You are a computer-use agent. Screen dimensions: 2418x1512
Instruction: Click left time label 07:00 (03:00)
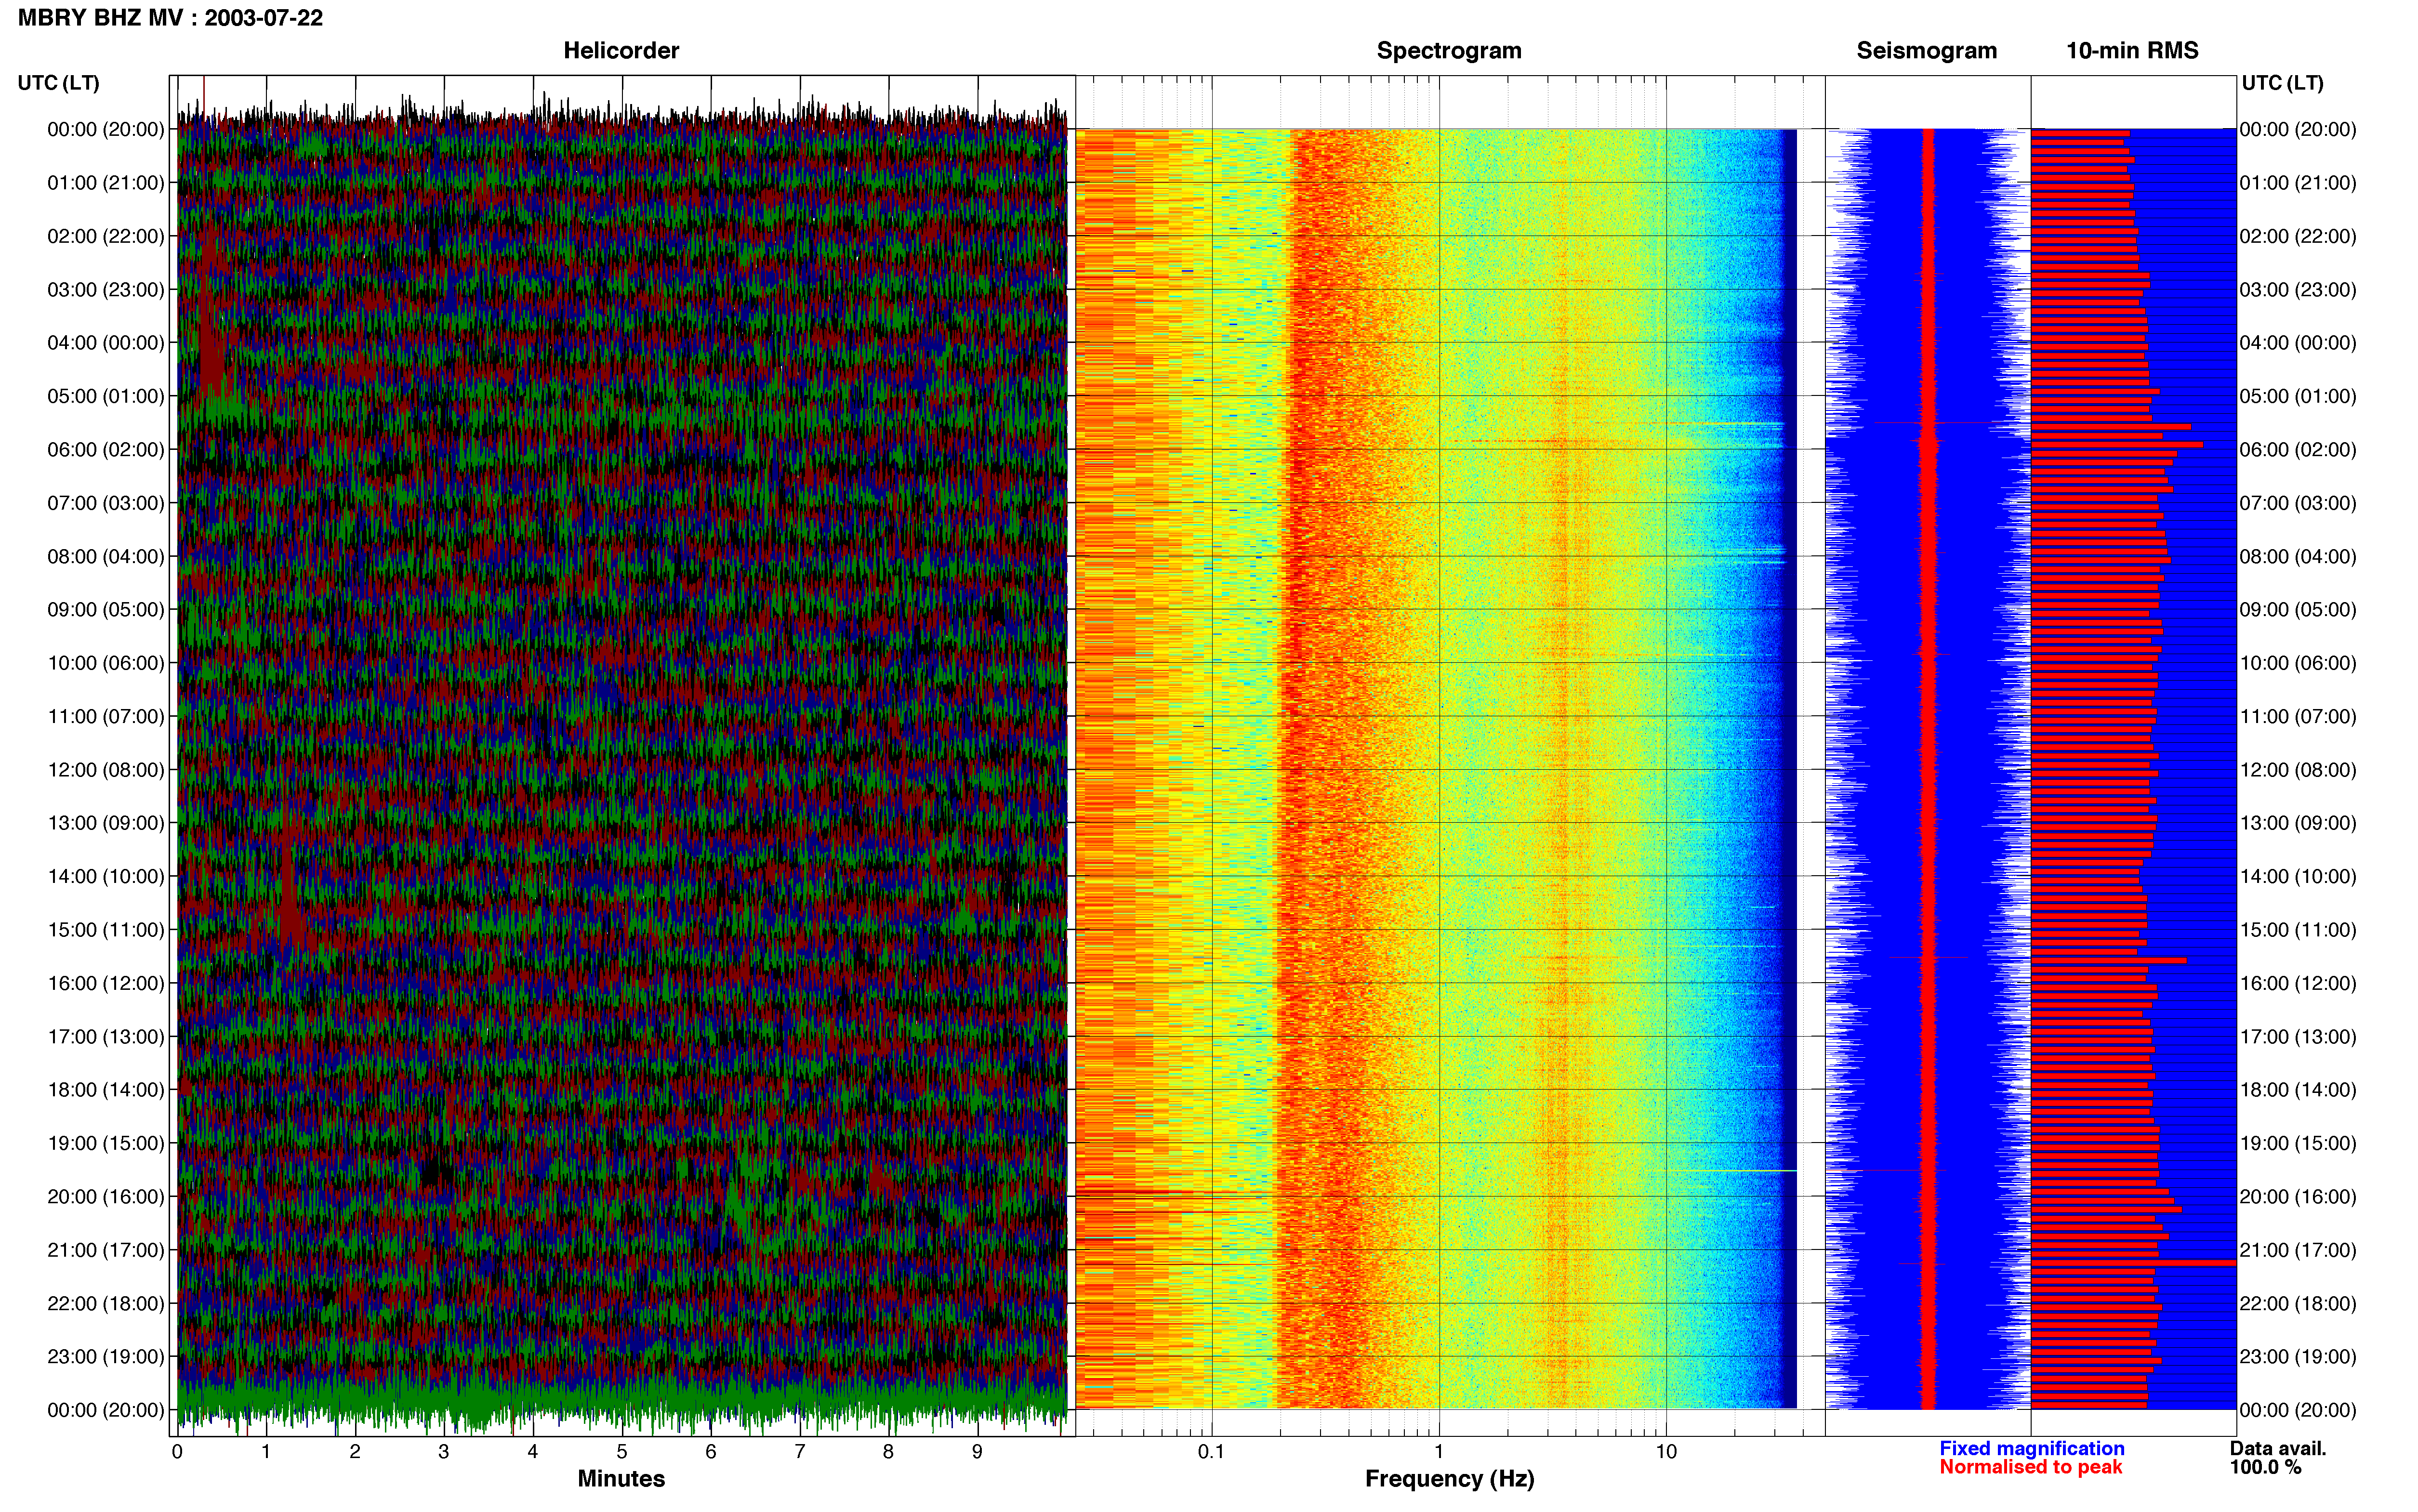(x=106, y=503)
